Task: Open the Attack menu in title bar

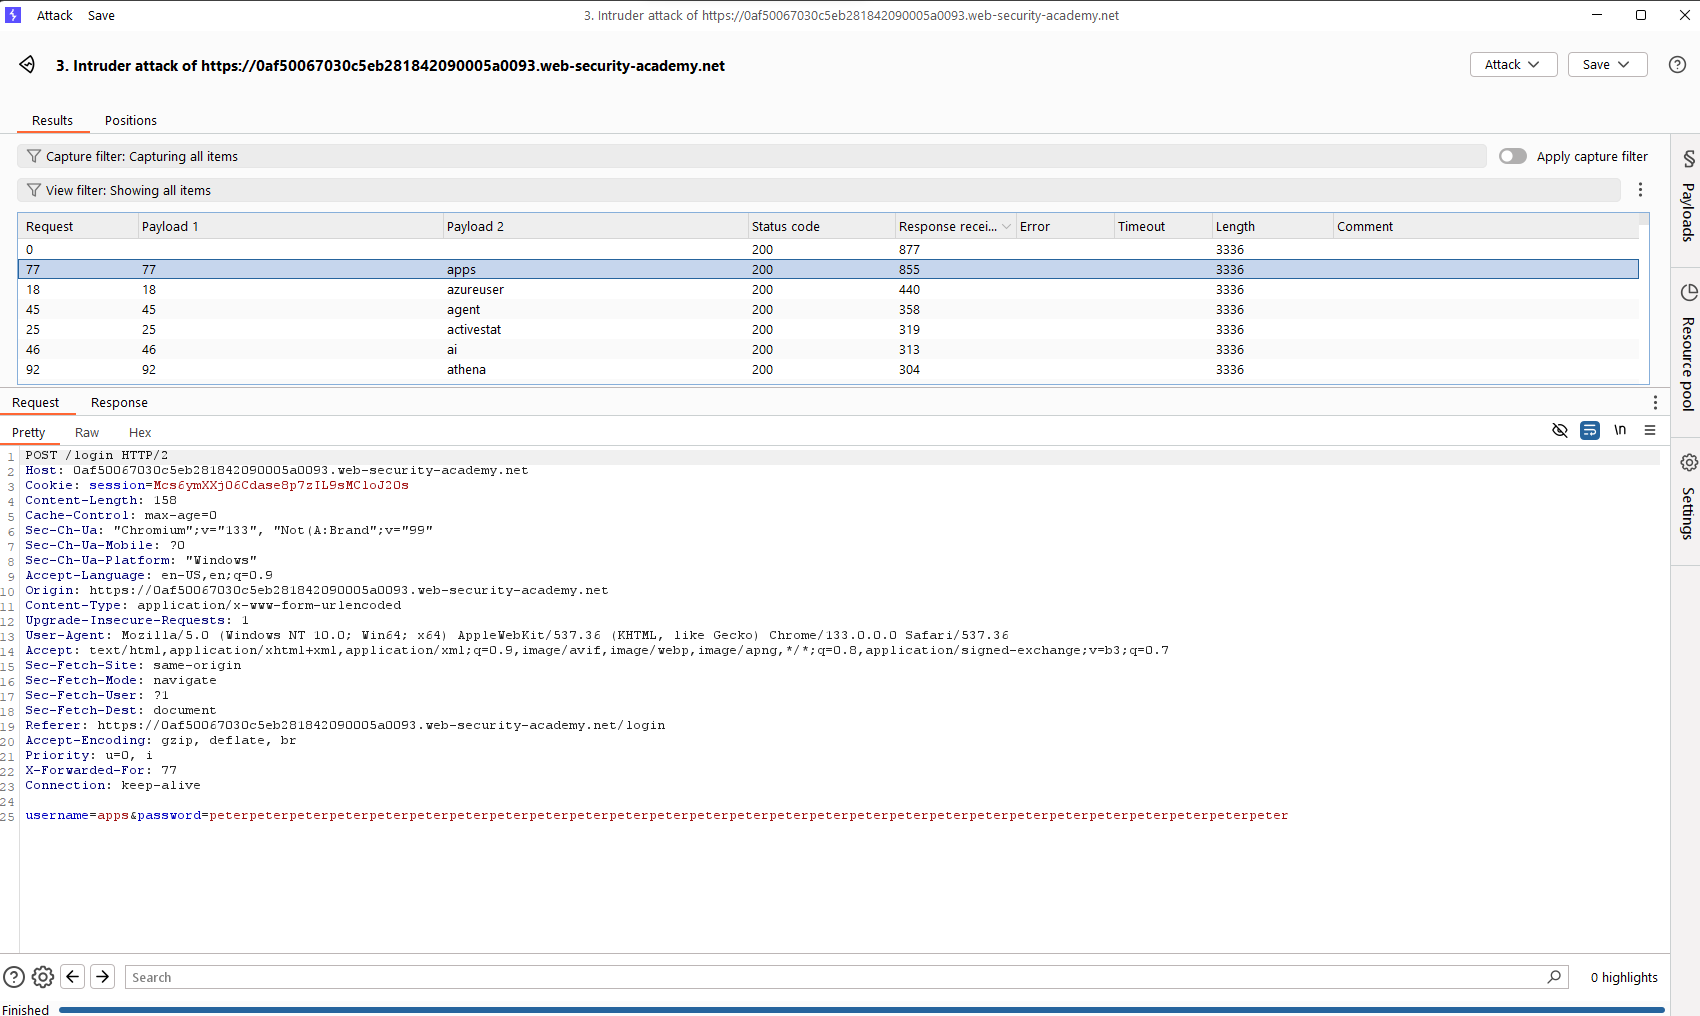Action: (x=55, y=15)
